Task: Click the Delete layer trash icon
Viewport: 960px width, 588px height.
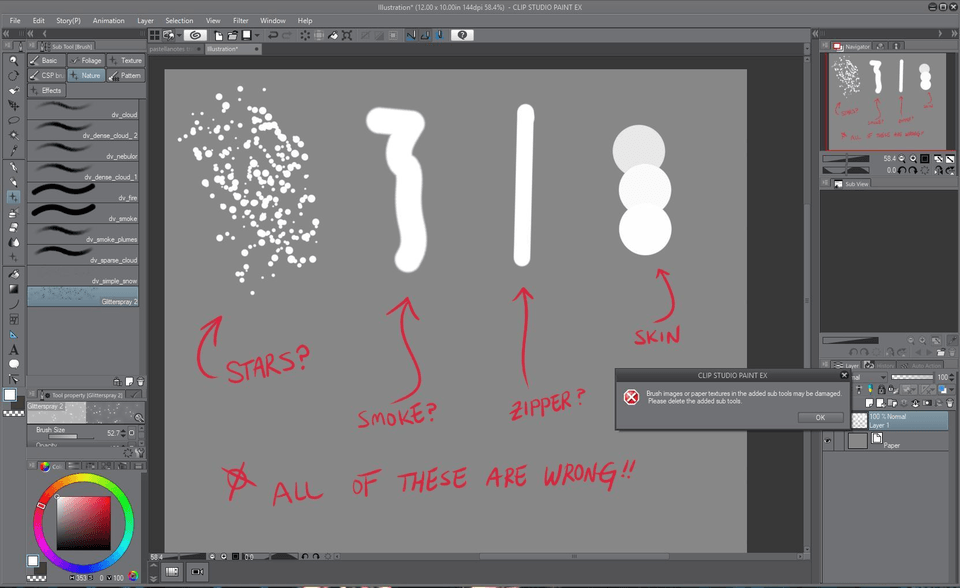Action: (949, 403)
